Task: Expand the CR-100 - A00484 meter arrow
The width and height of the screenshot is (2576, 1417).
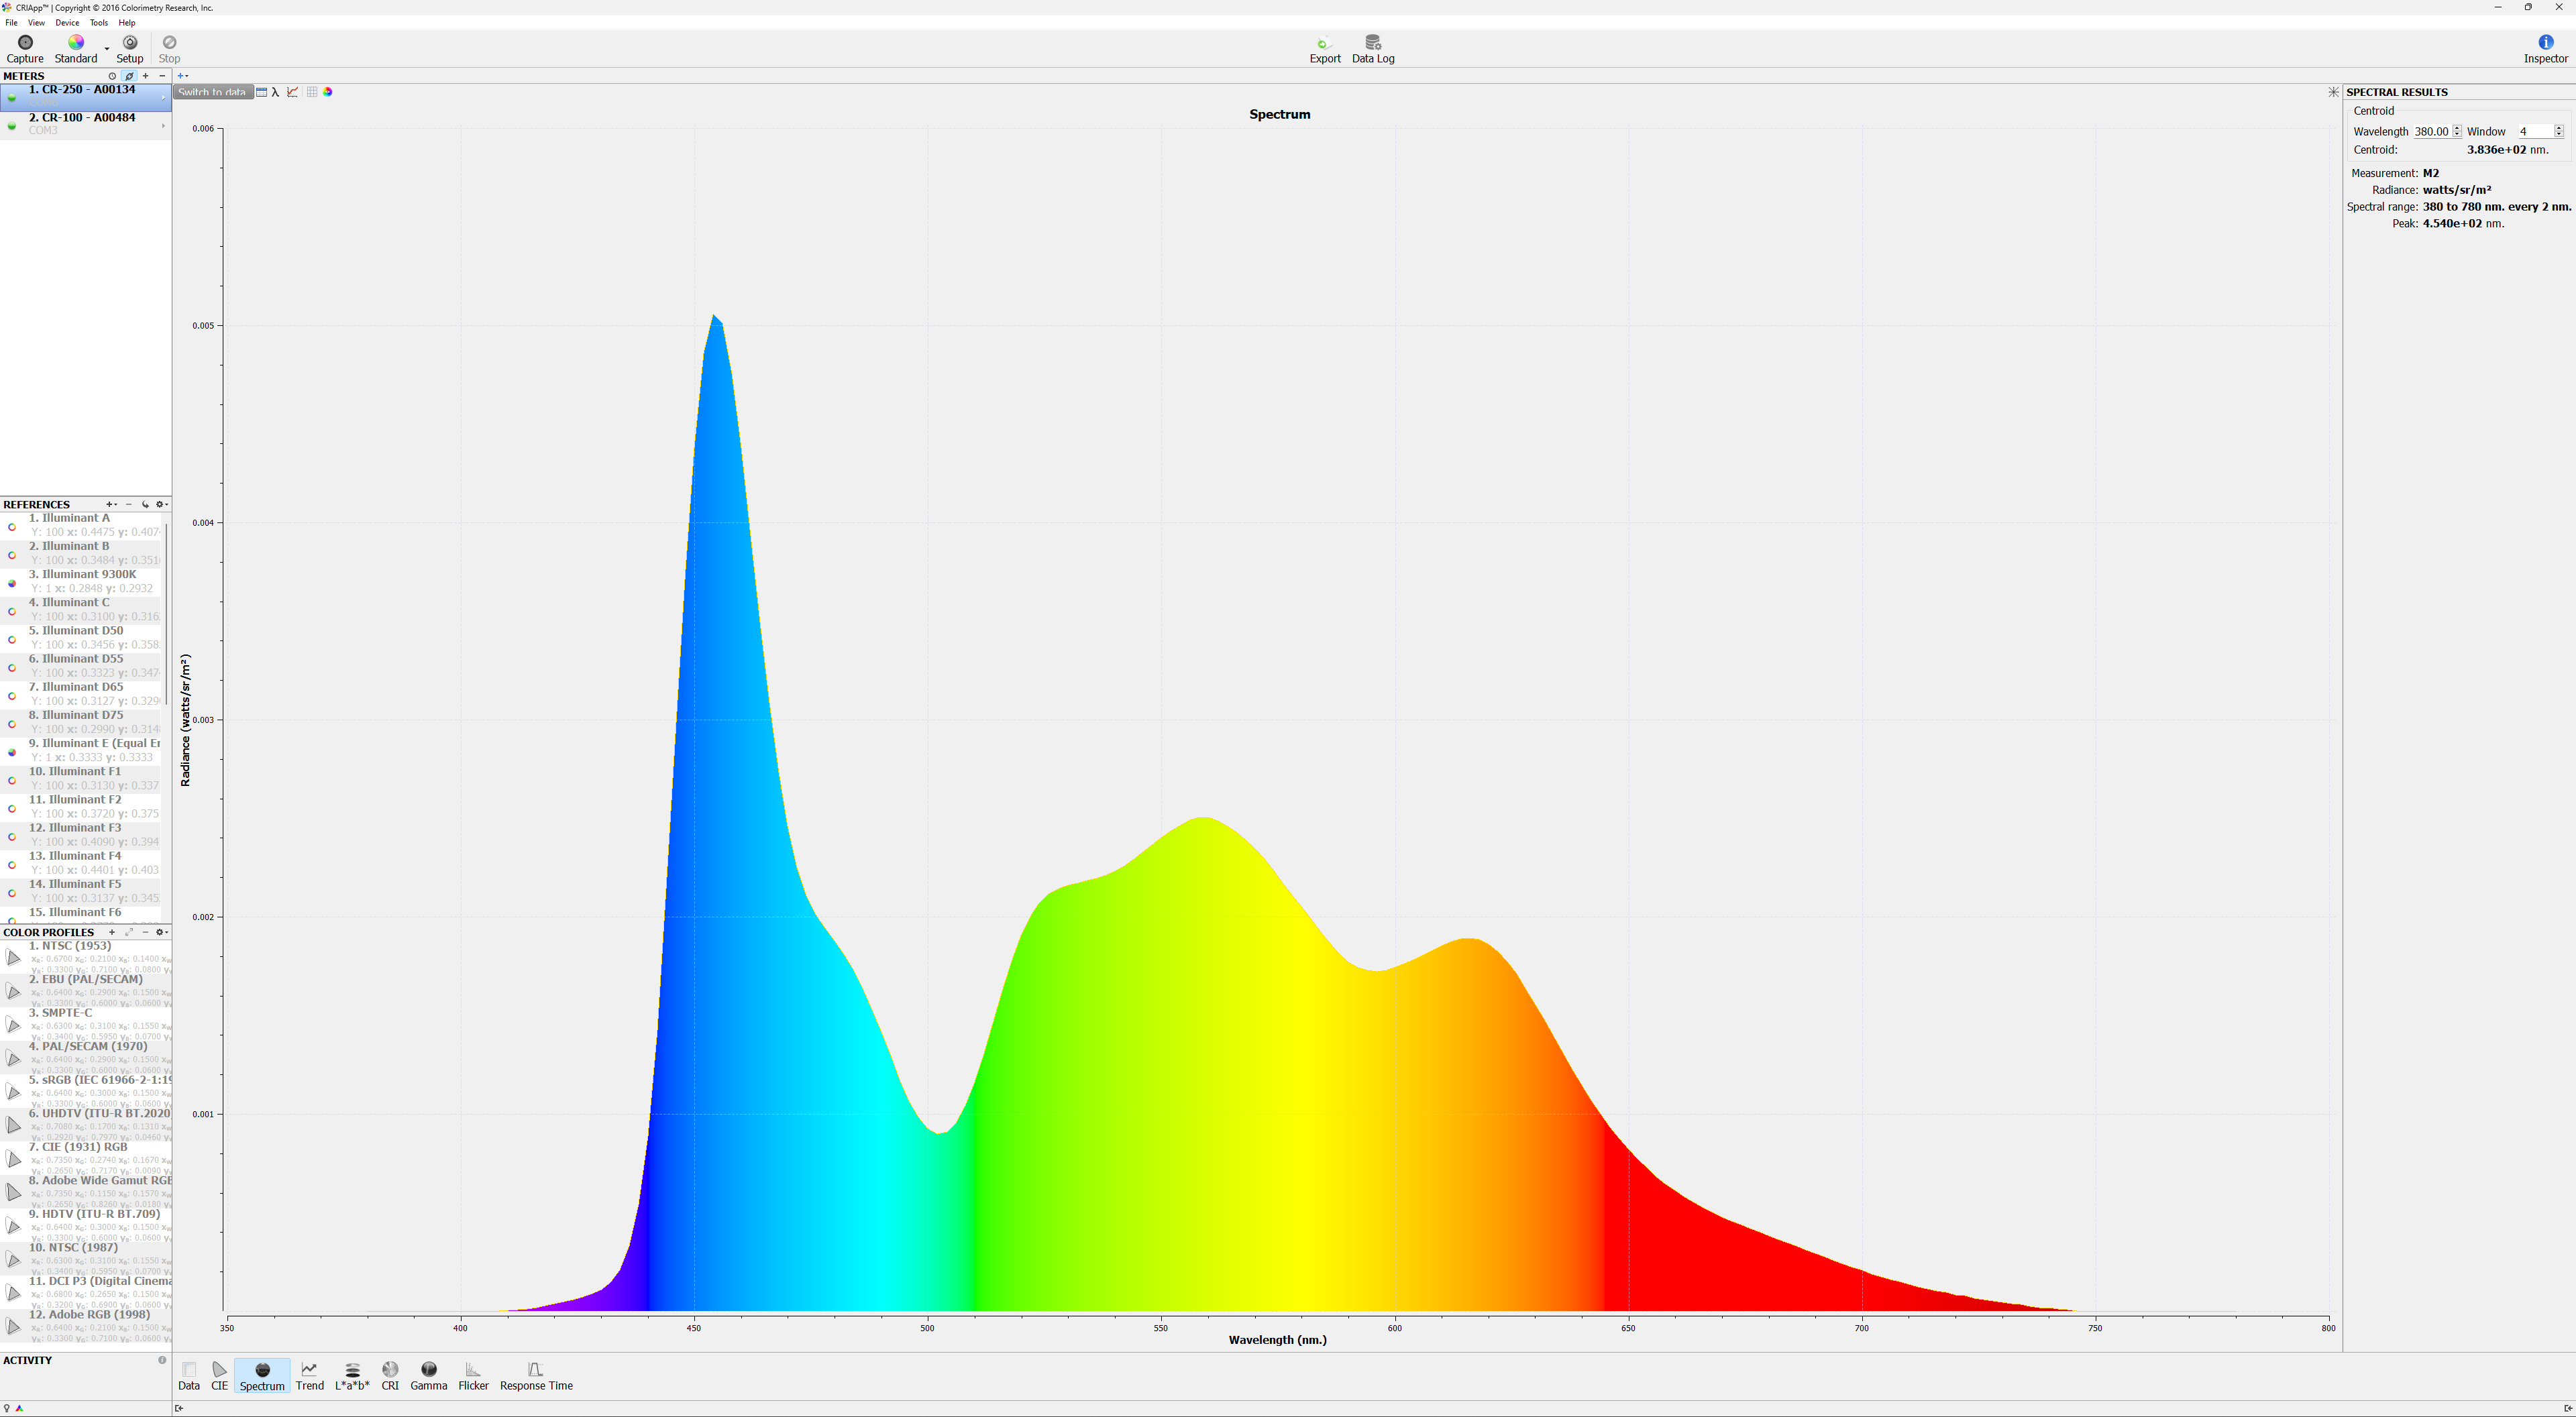Action: [163, 125]
